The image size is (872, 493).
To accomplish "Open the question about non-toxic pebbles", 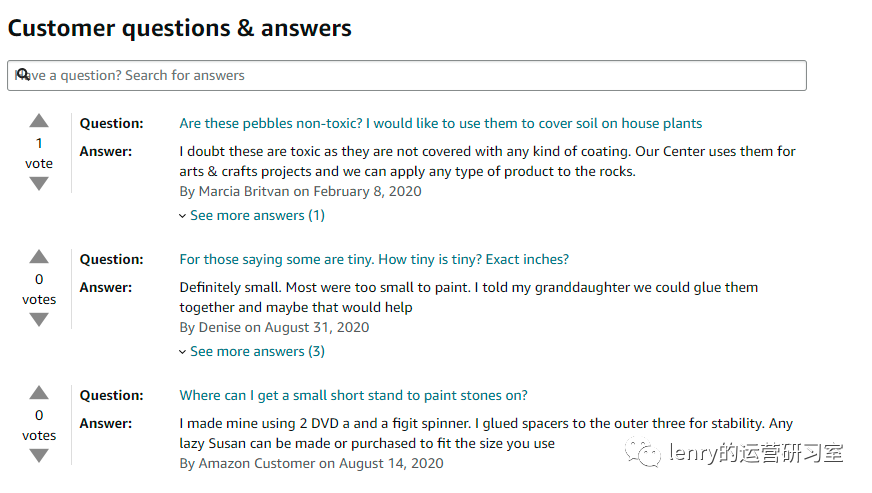I will (440, 124).
